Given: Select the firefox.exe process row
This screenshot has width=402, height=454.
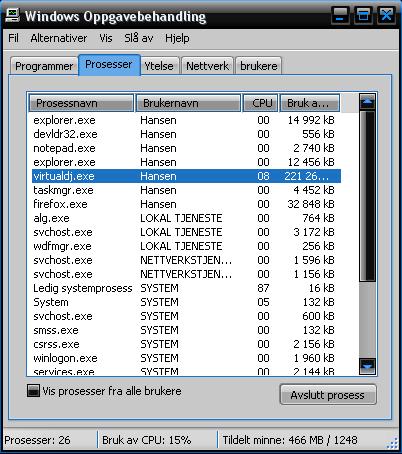Looking at the screenshot, I should click(x=186, y=204).
